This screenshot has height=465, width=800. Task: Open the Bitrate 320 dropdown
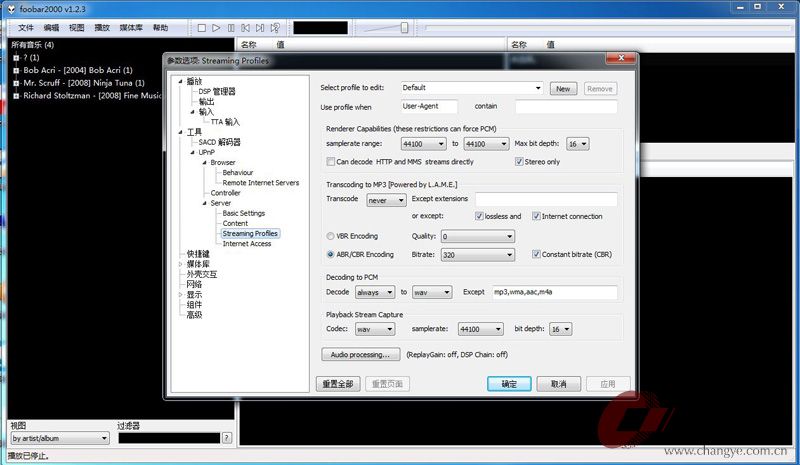[x=478, y=255]
